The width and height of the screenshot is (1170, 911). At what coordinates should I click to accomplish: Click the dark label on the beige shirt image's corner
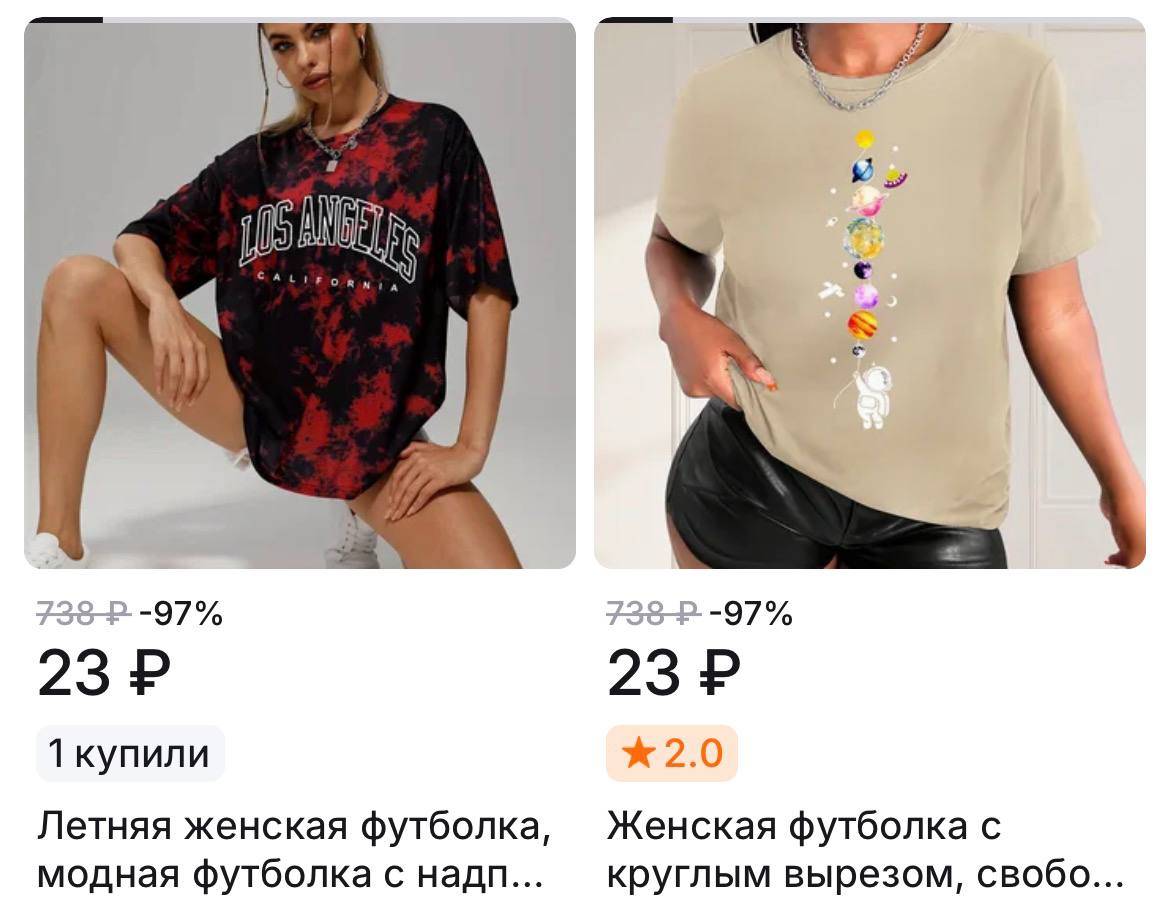[634, 20]
